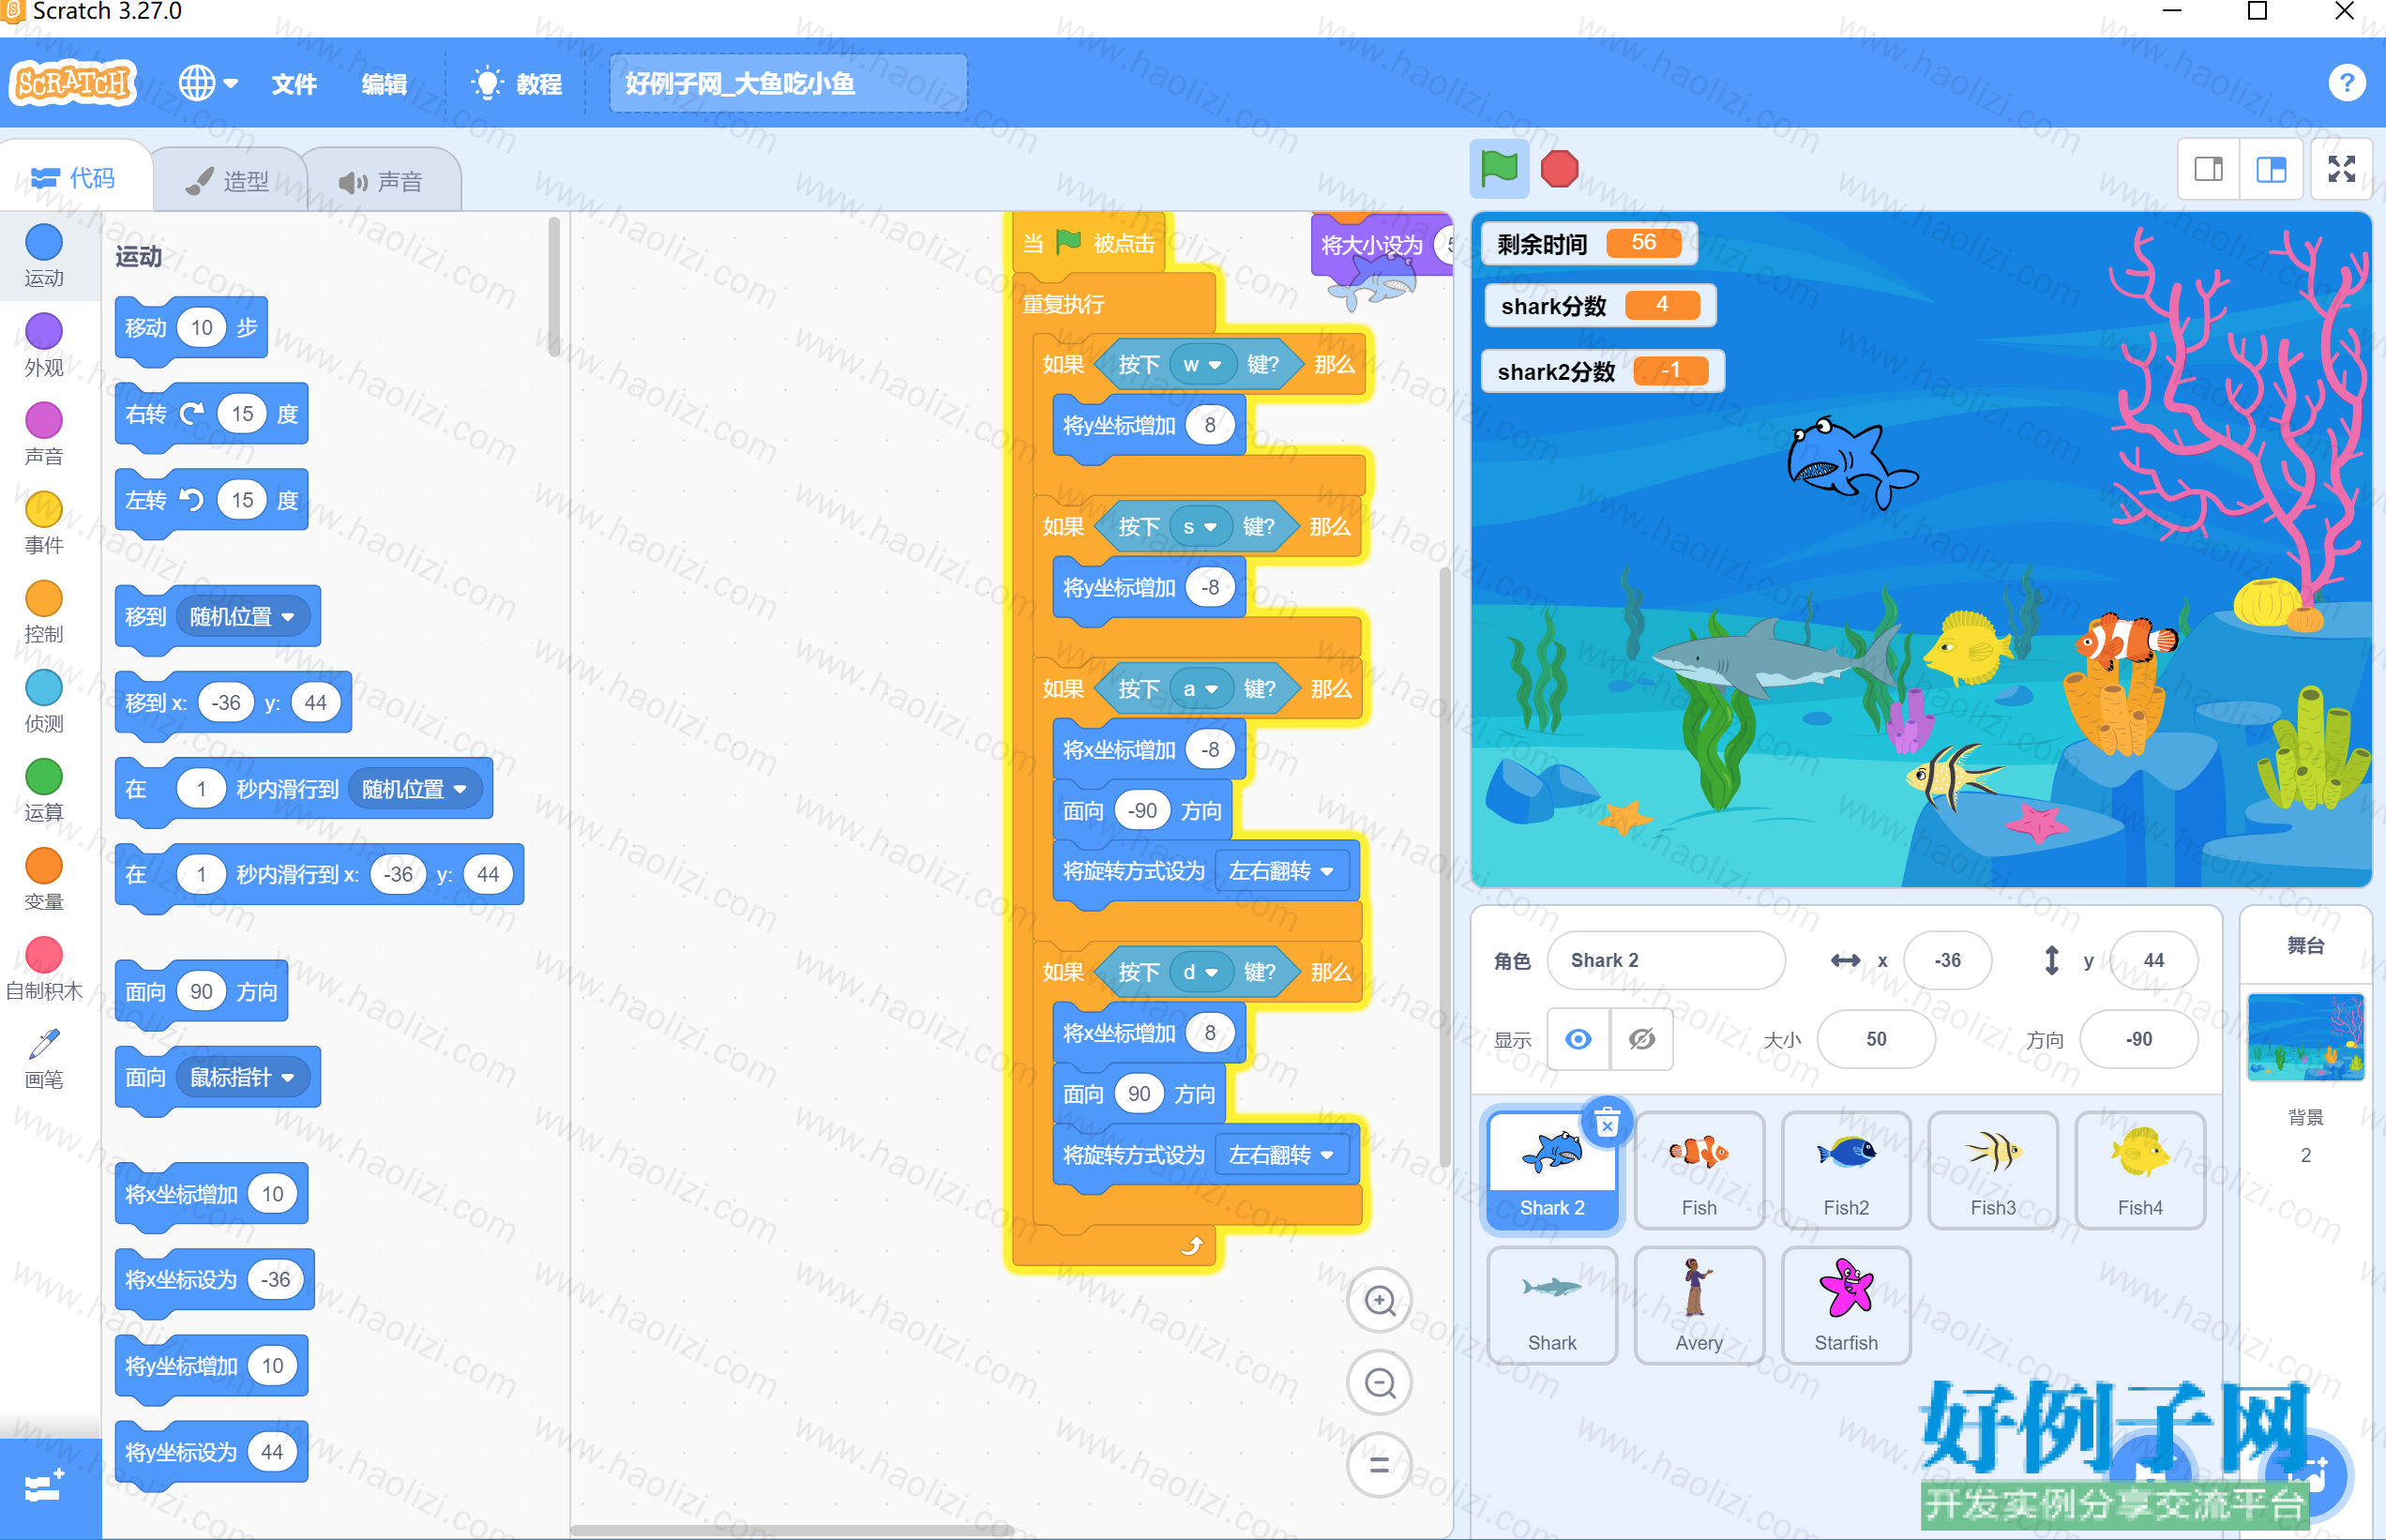Switch to small stage layout
2386x1540 pixels.
click(2208, 169)
